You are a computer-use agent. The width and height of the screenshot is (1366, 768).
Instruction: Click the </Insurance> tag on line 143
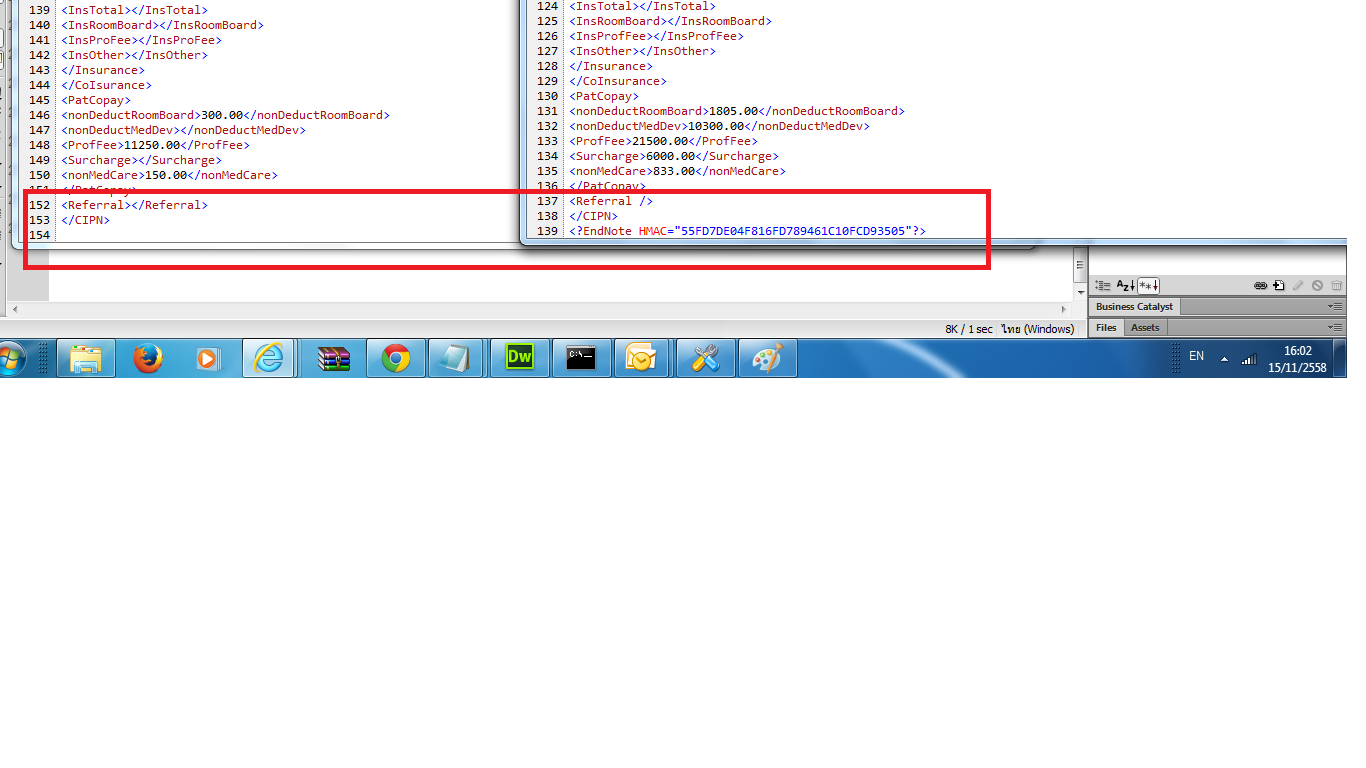tap(103, 70)
